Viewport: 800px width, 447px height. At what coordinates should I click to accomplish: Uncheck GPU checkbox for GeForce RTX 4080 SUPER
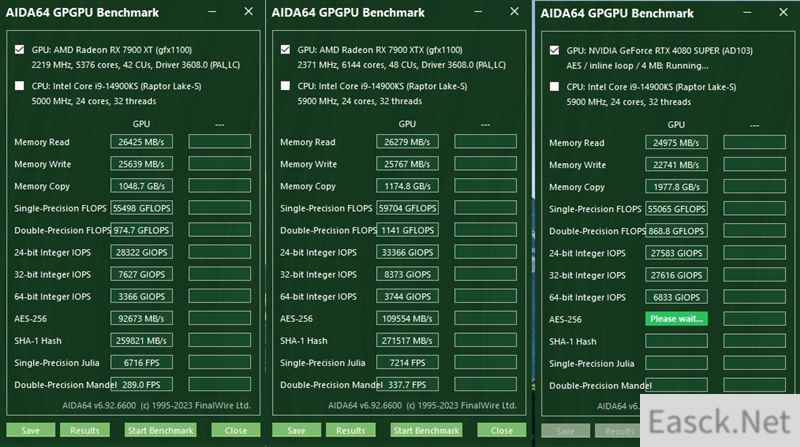coord(554,50)
